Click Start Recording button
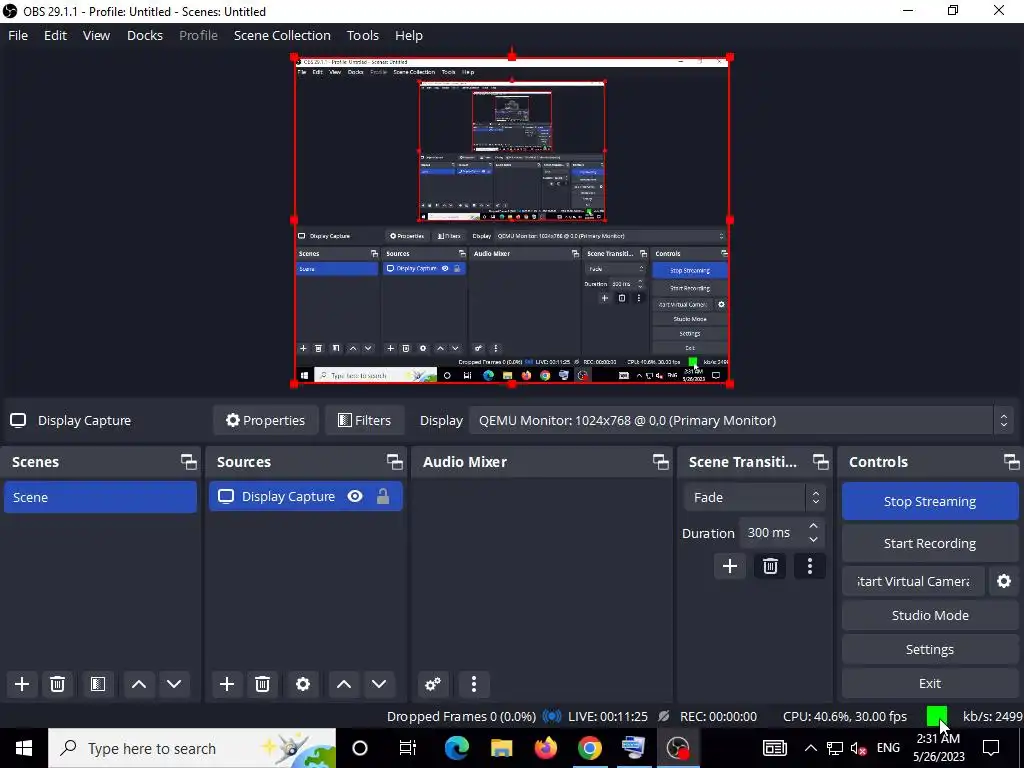Screen dimensions: 1024x768 (929, 543)
